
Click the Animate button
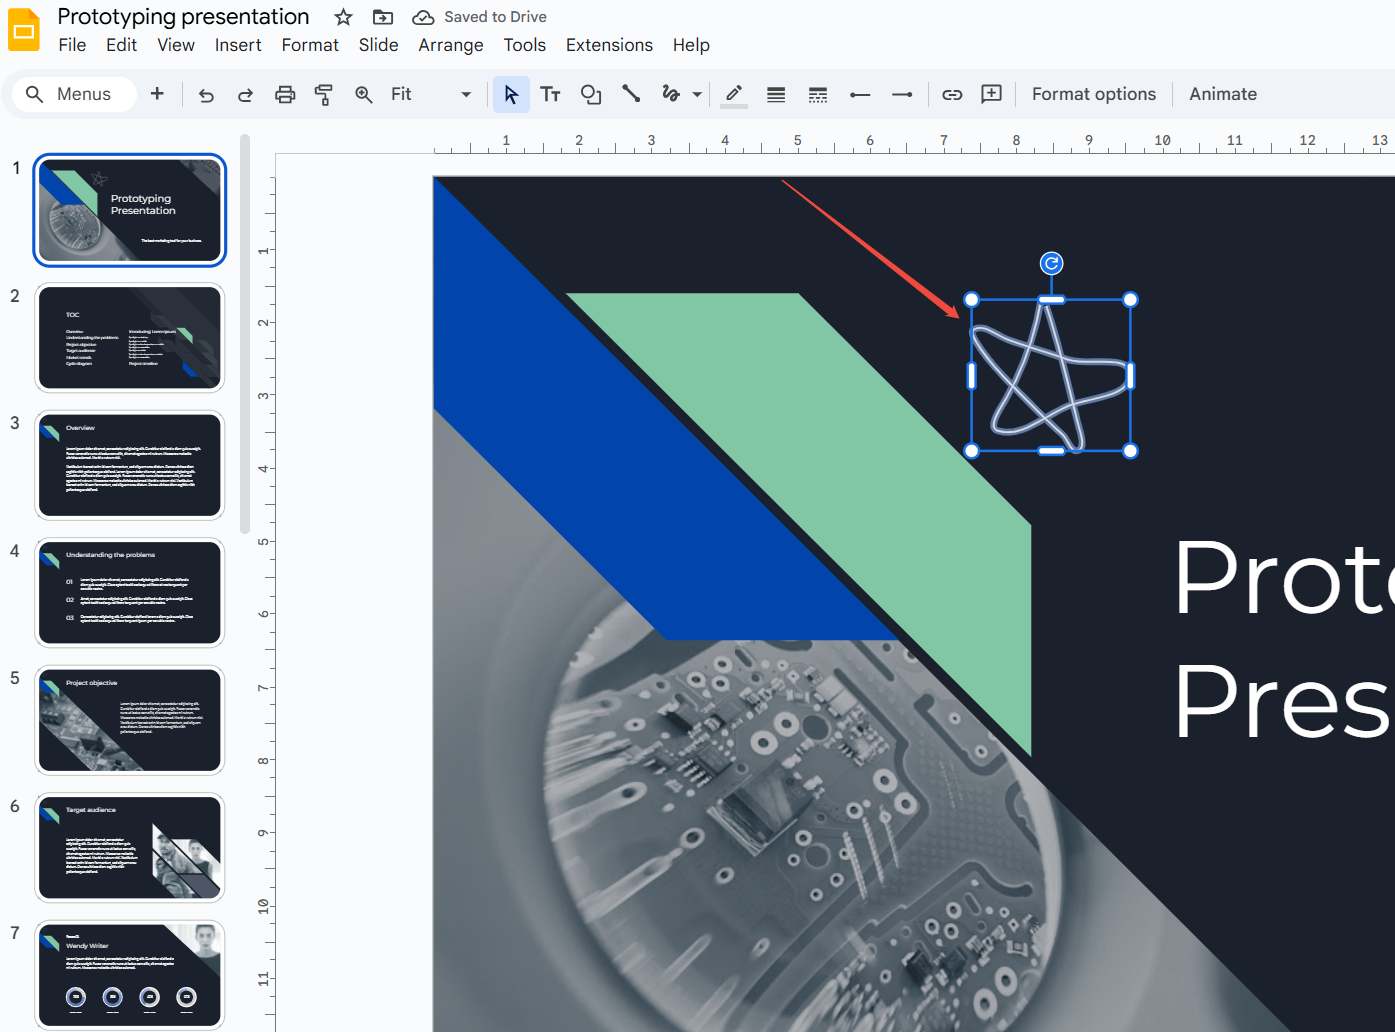(1222, 93)
